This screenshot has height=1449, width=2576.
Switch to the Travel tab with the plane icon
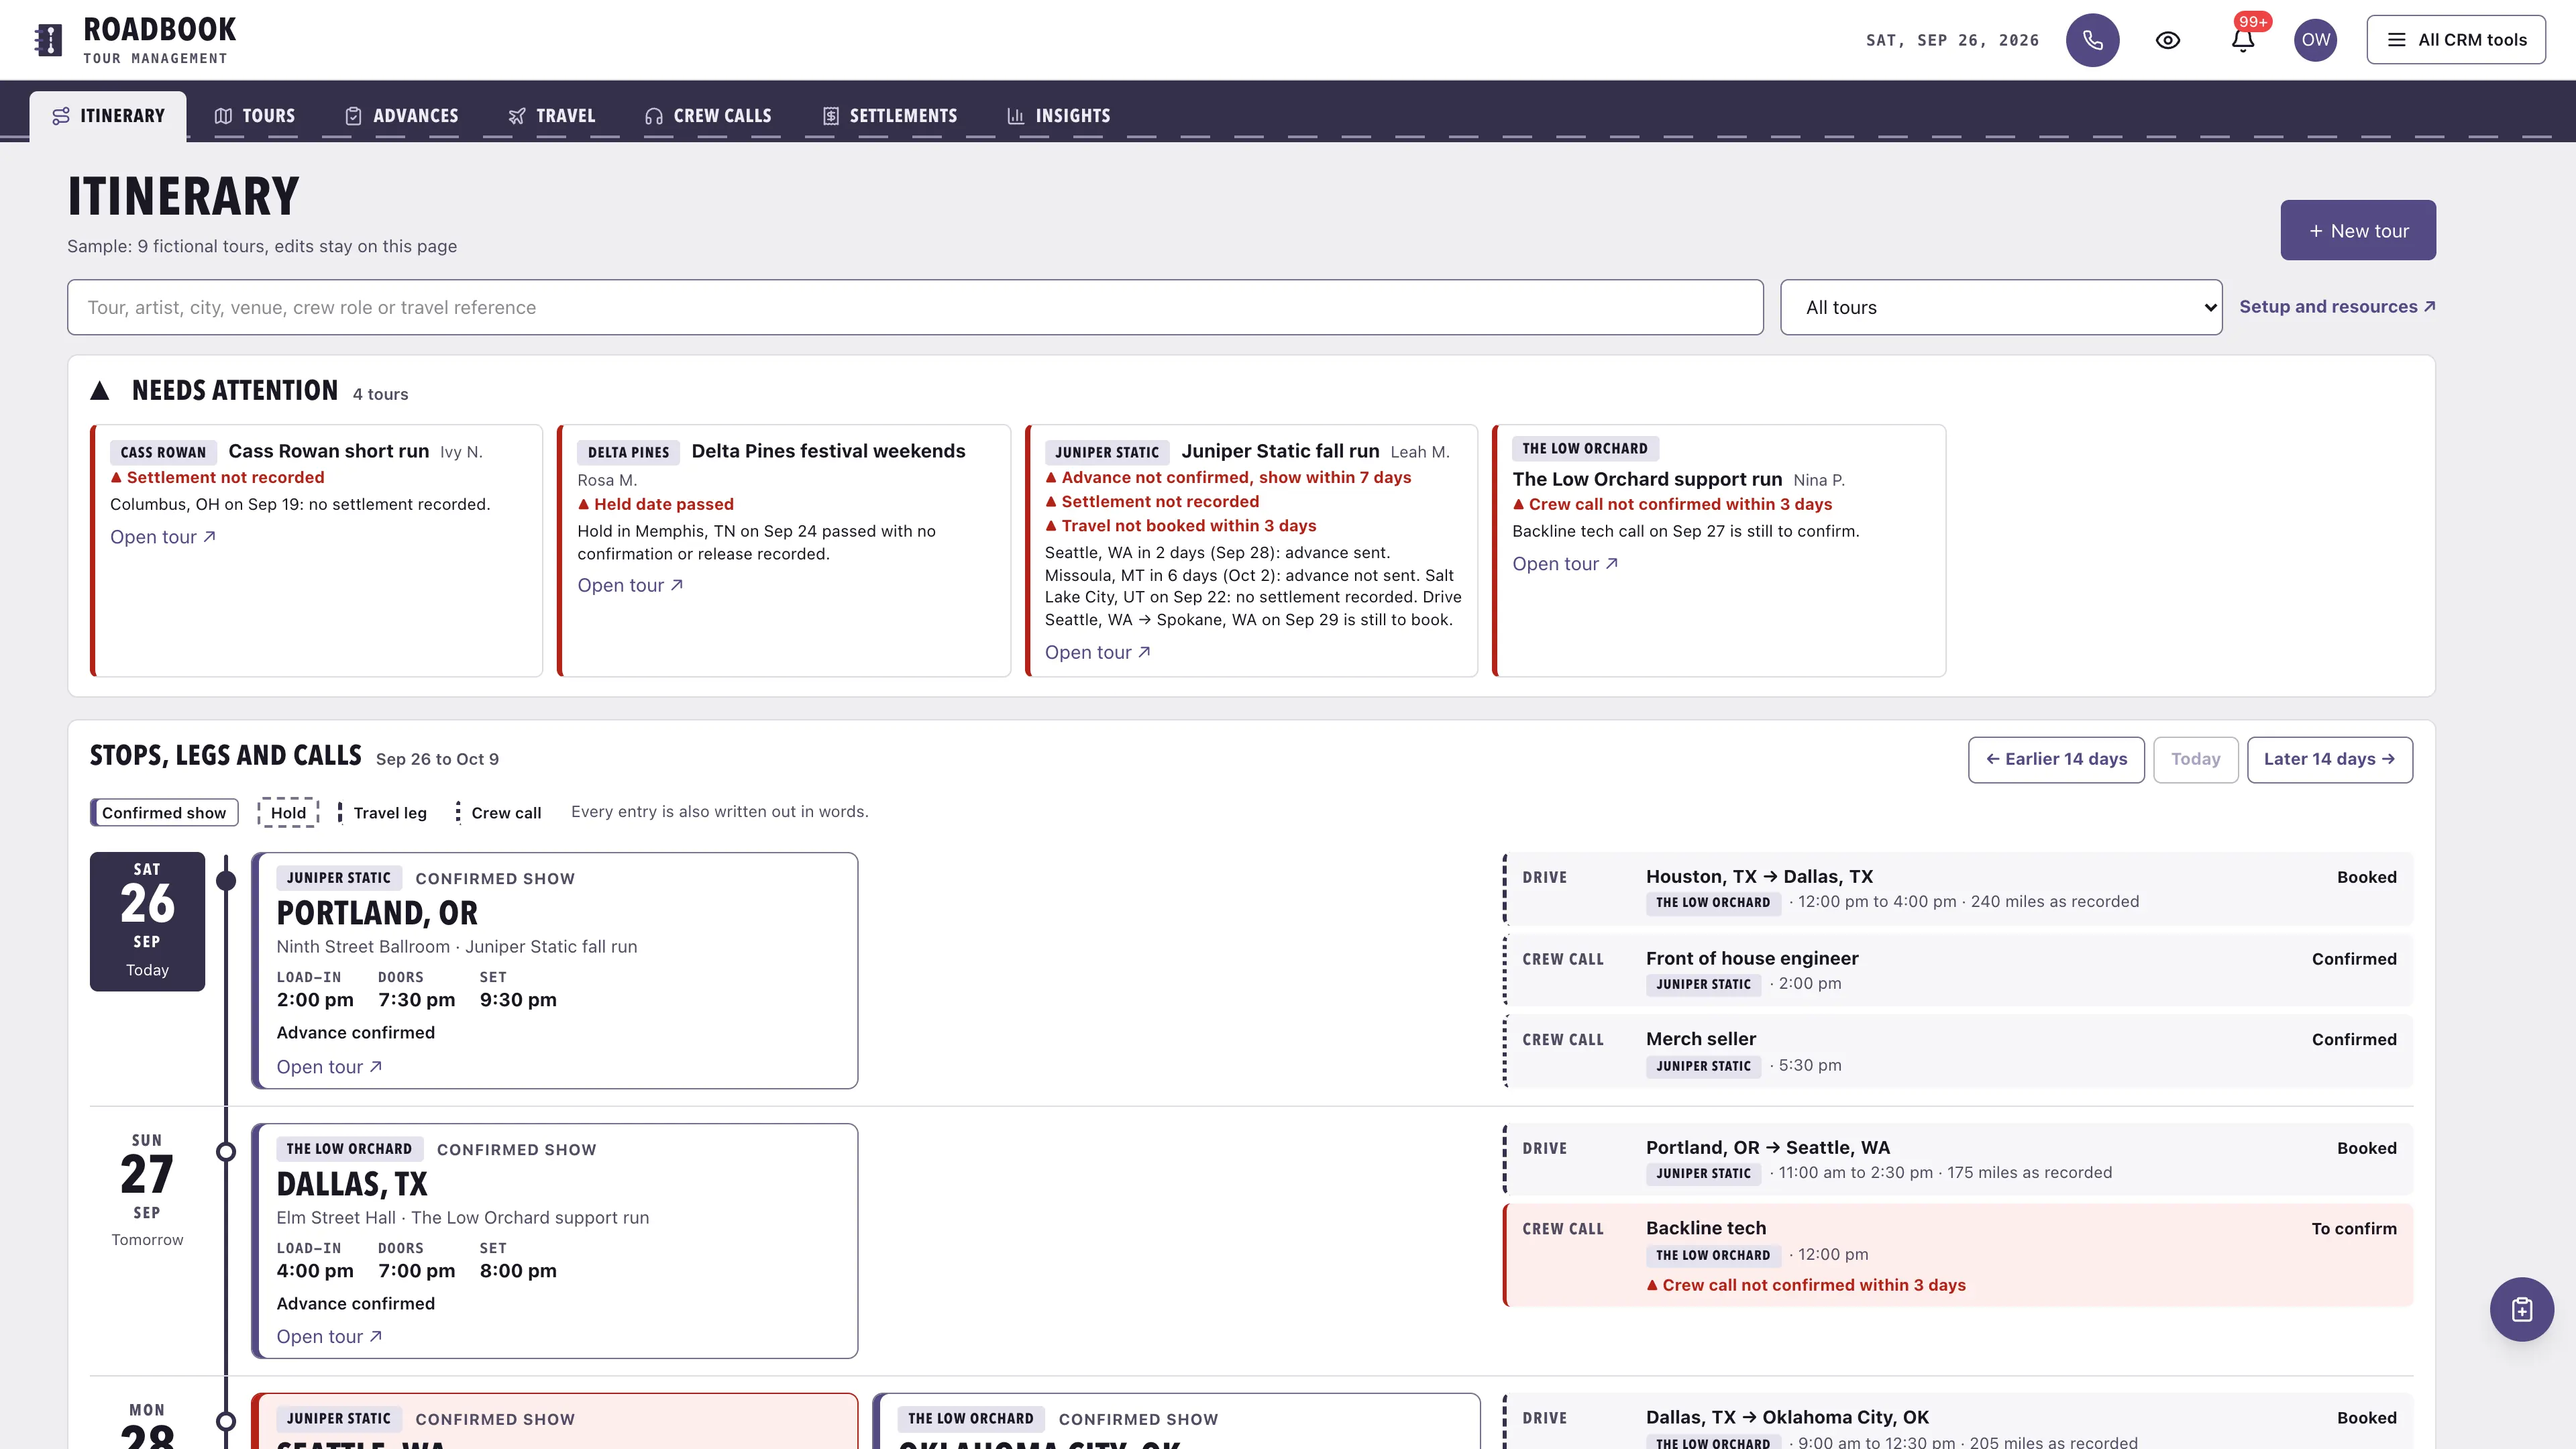[x=552, y=116]
